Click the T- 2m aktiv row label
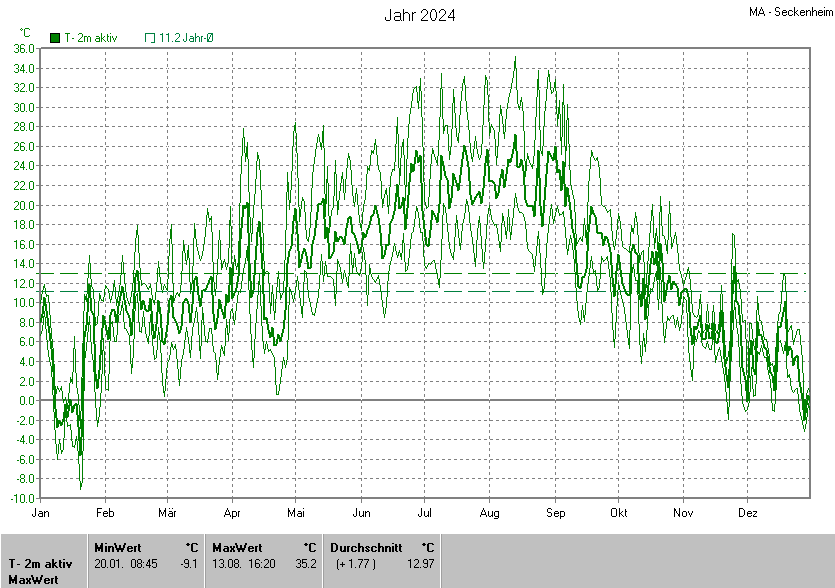The width and height of the screenshot is (835, 588). pos(40,564)
